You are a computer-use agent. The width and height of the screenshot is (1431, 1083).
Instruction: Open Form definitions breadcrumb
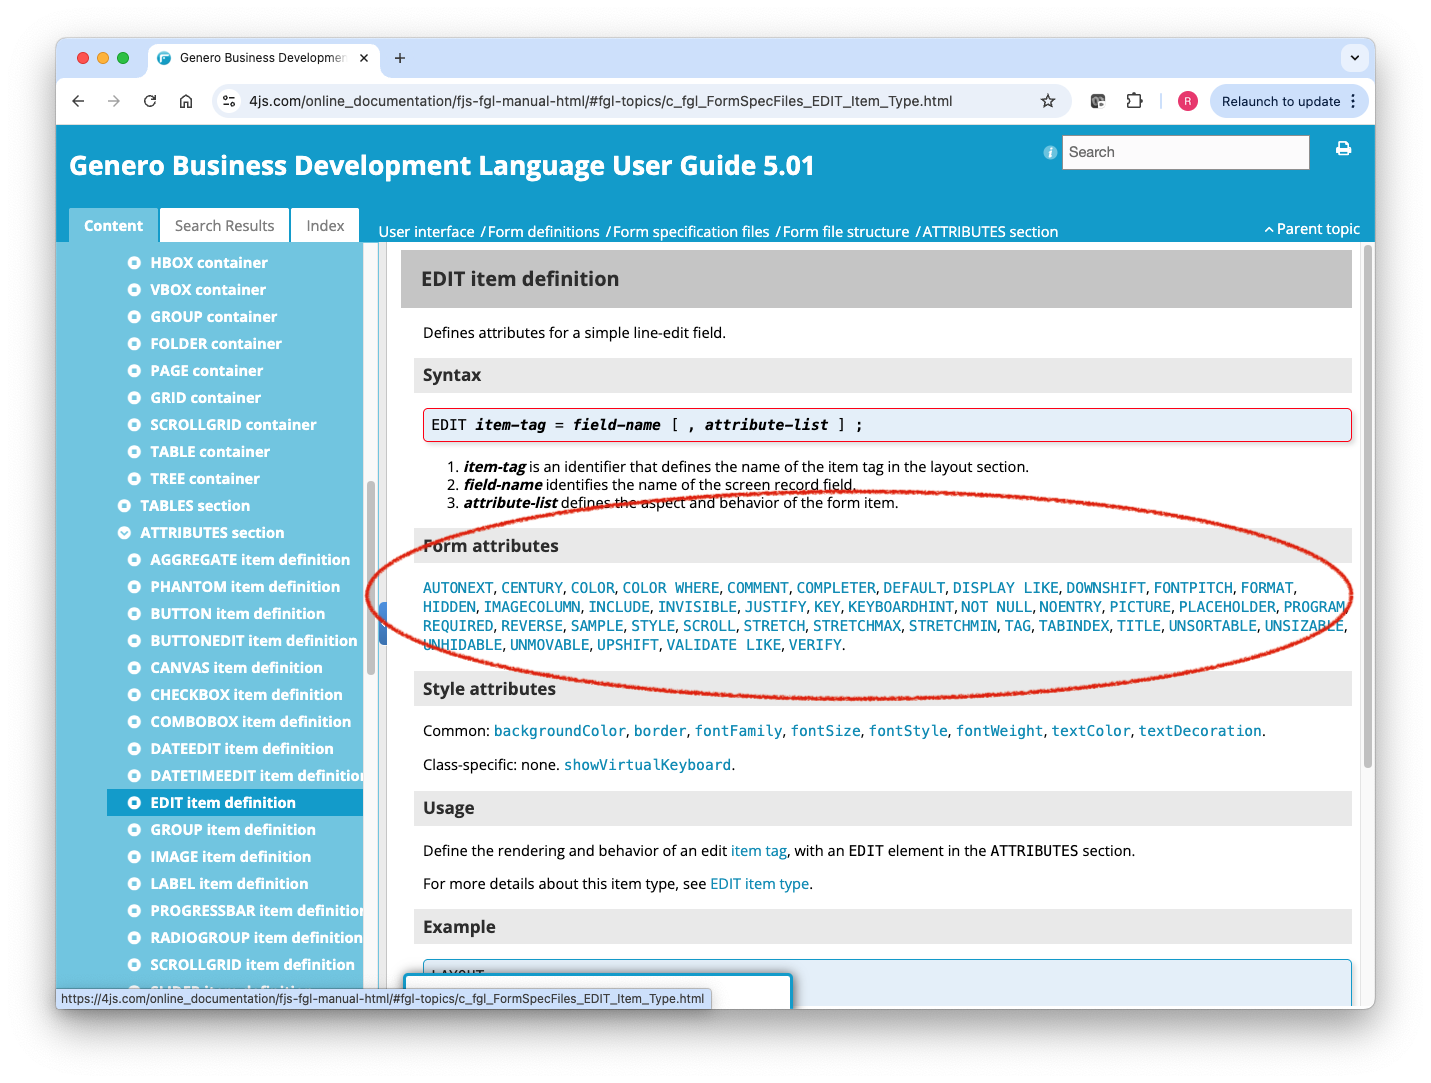coord(543,232)
